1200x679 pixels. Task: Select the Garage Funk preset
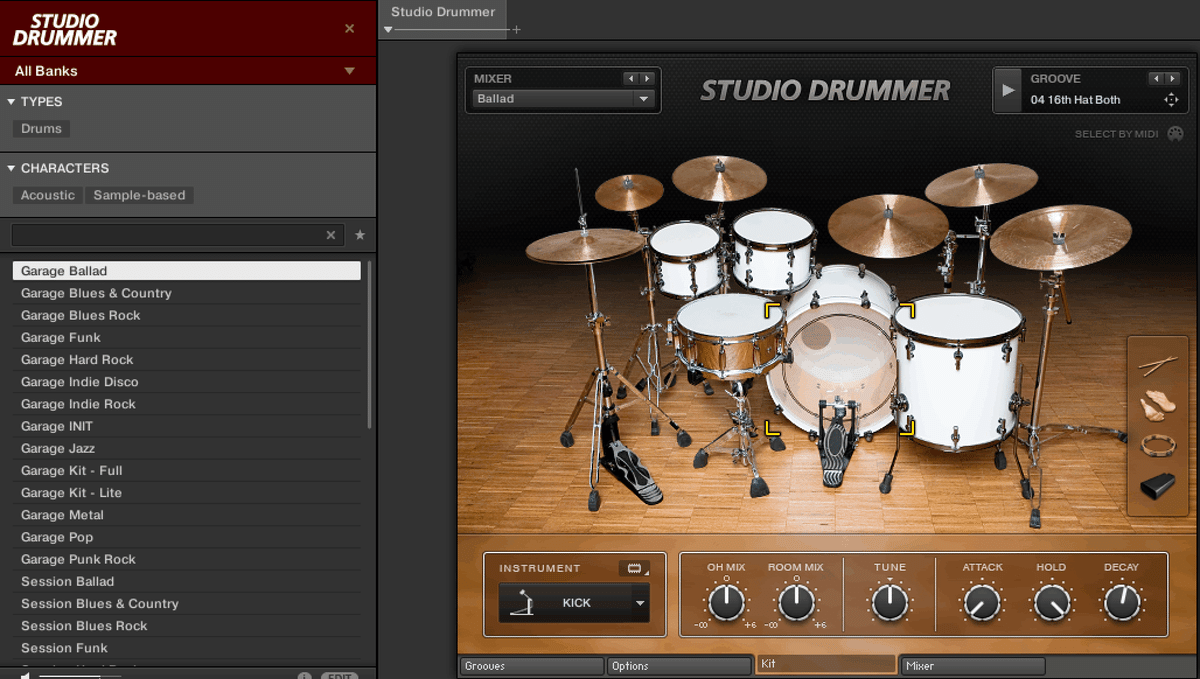(187, 338)
